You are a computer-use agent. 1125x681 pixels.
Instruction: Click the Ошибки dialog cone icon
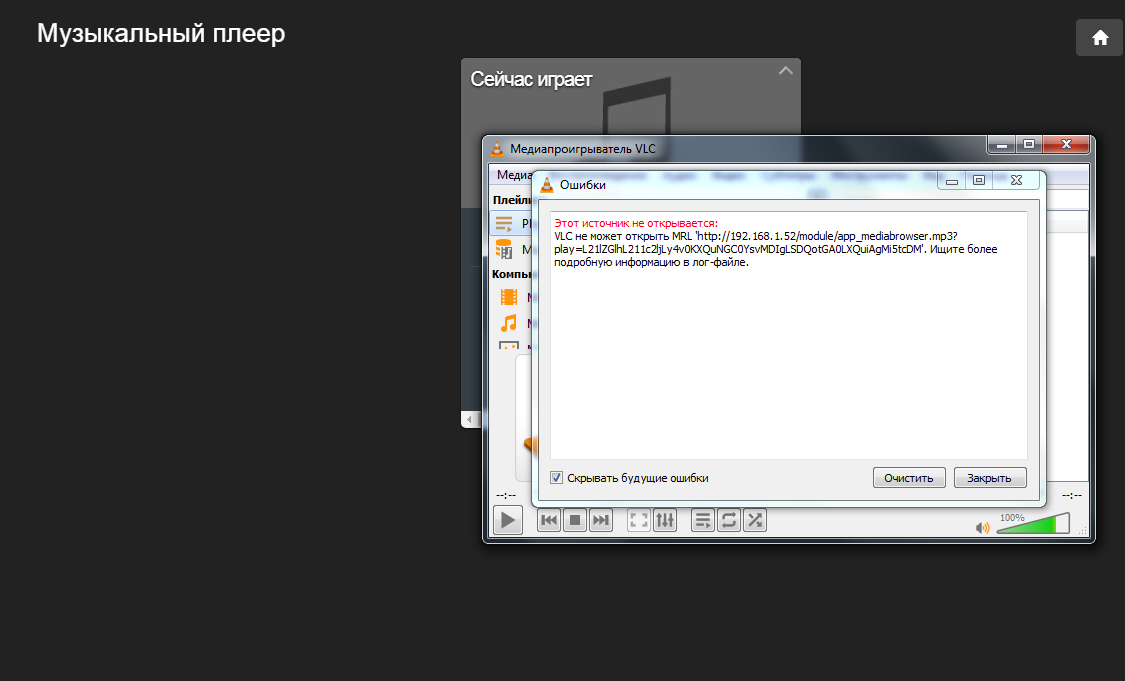coord(547,184)
